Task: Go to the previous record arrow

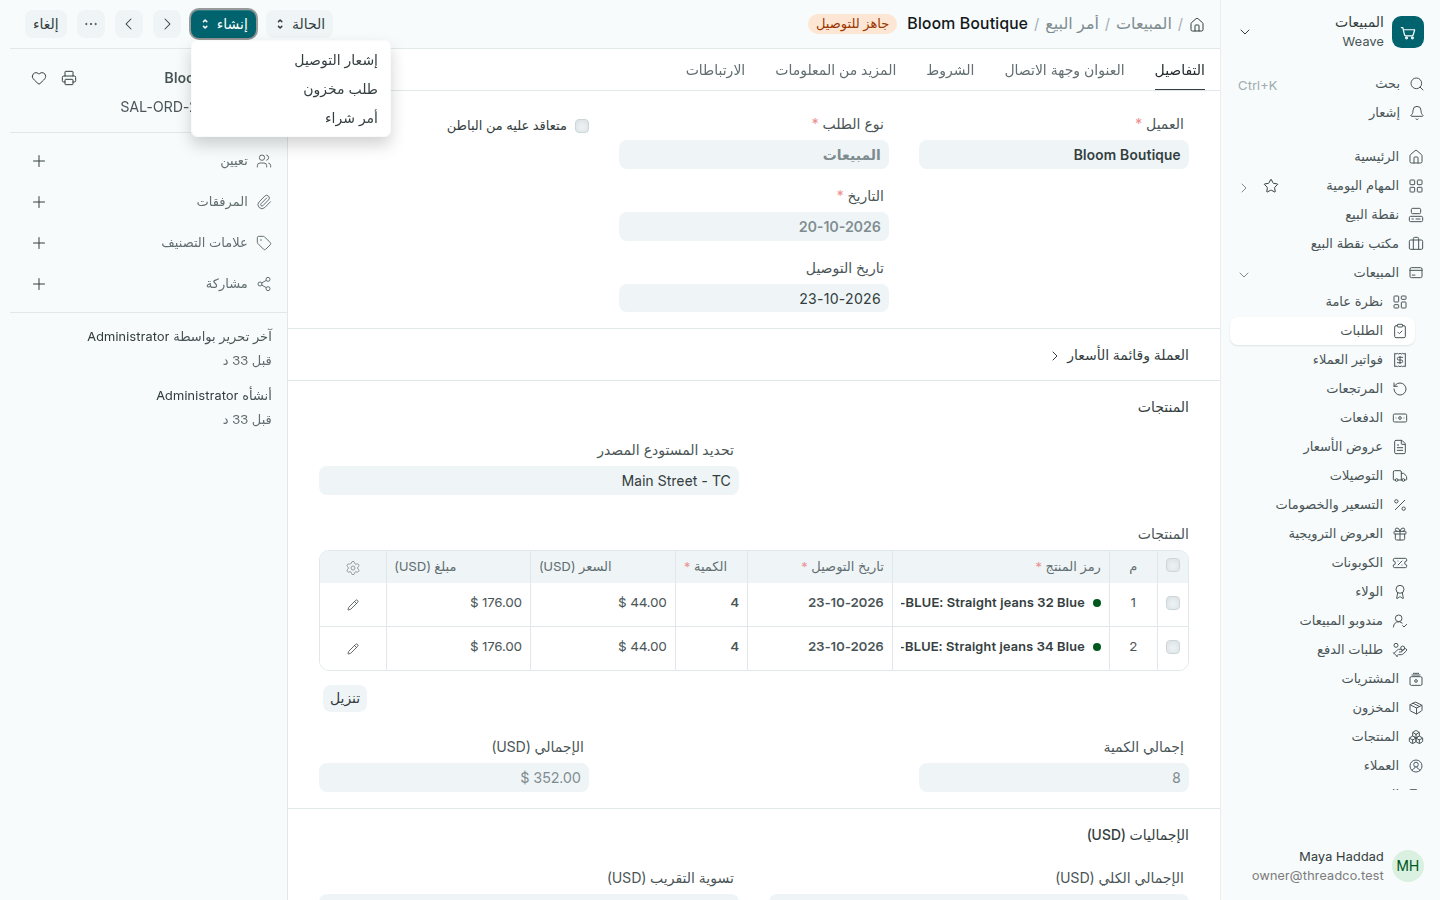Action: click(167, 24)
